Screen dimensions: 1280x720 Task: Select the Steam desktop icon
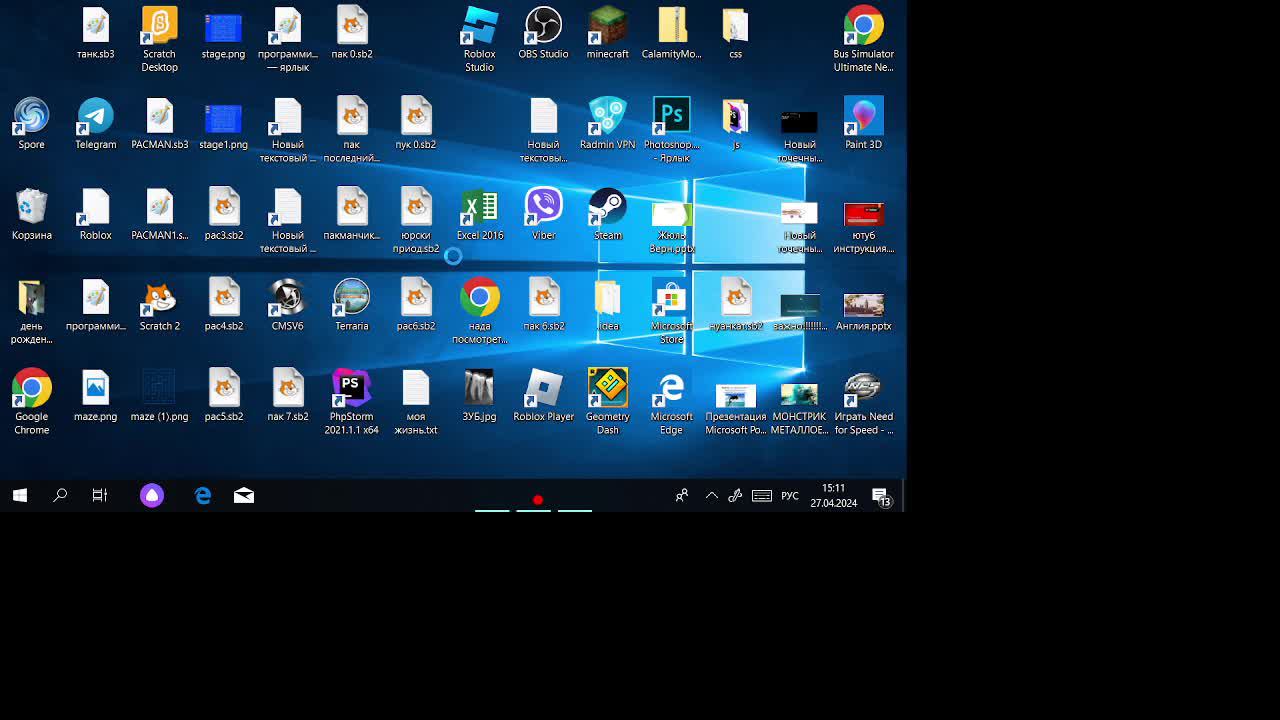pyautogui.click(x=607, y=214)
